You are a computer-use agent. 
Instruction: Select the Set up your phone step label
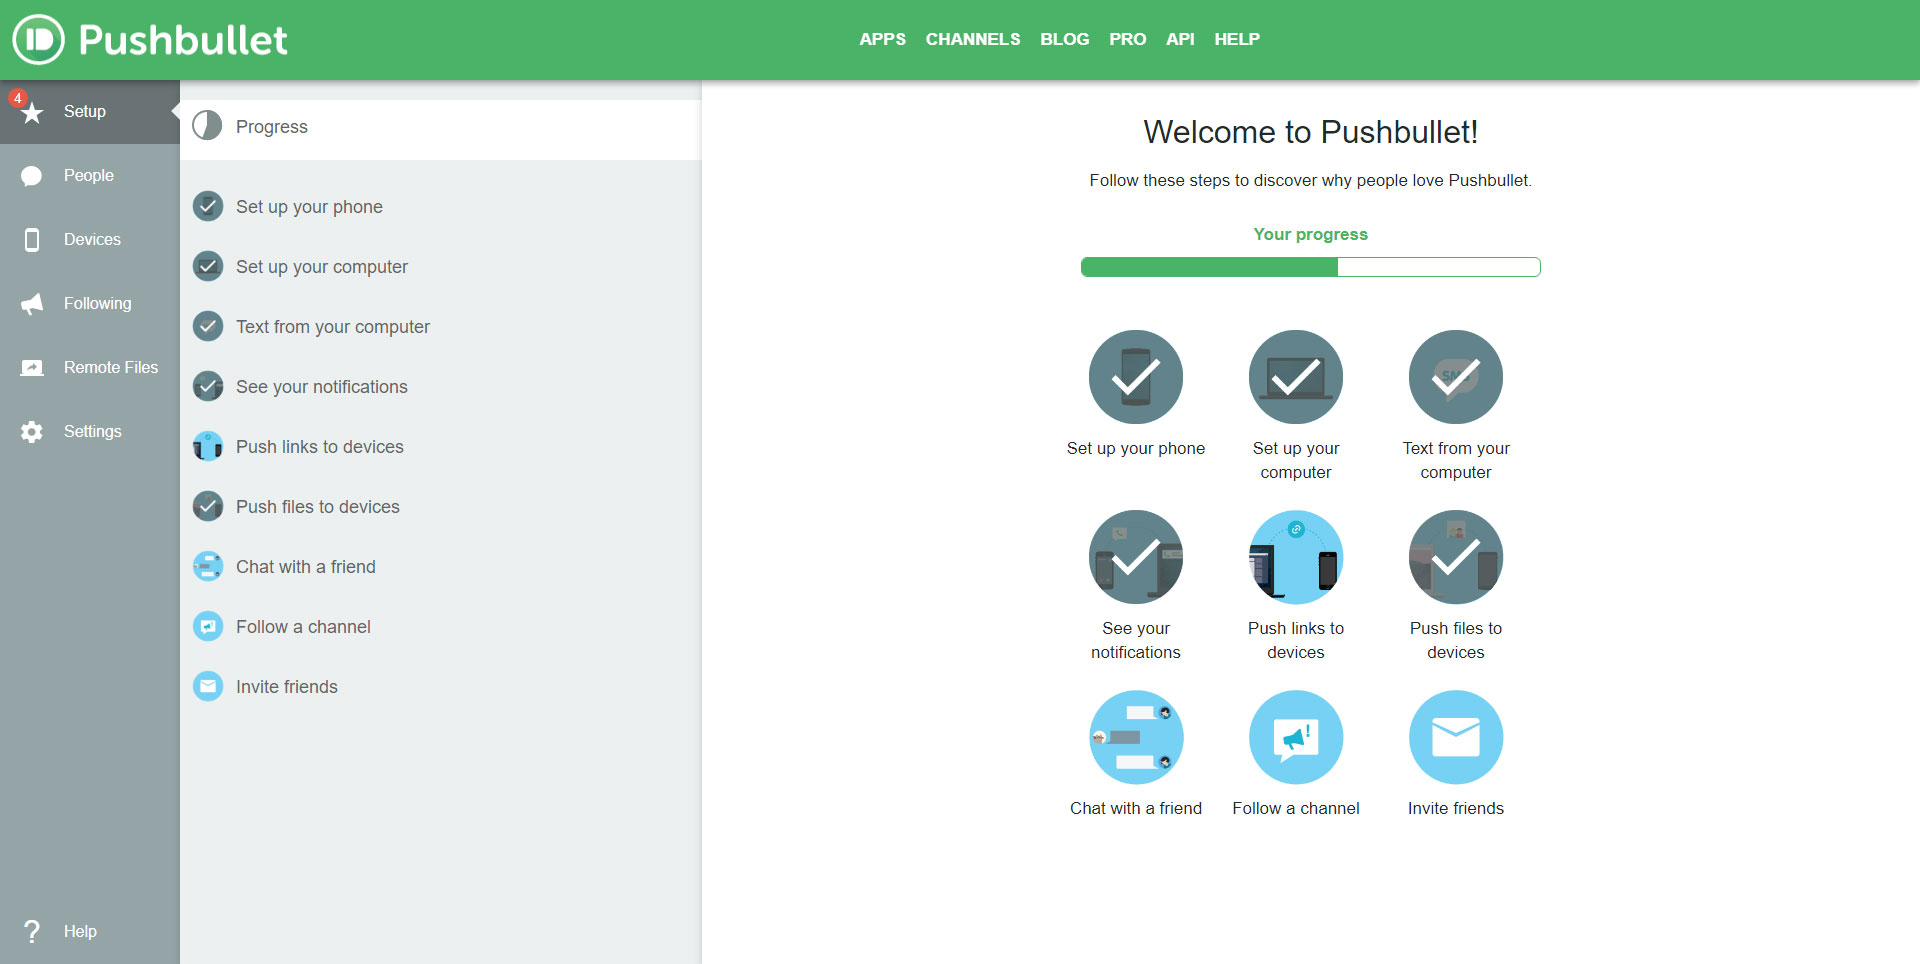click(x=309, y=207)
